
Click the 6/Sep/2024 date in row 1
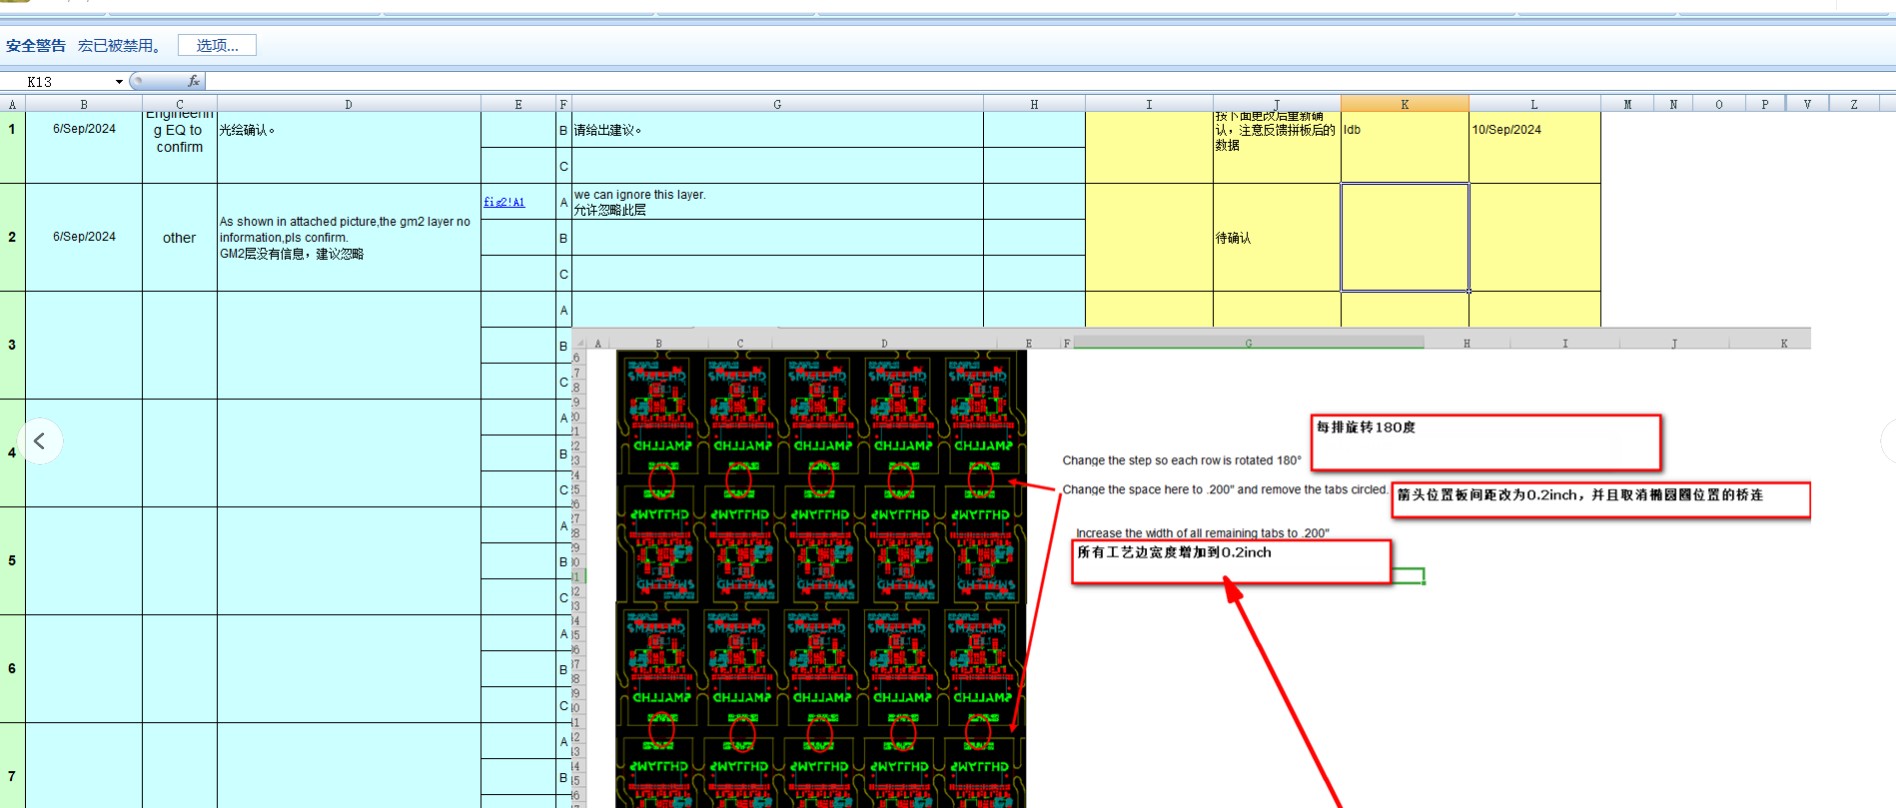point(84,129)
